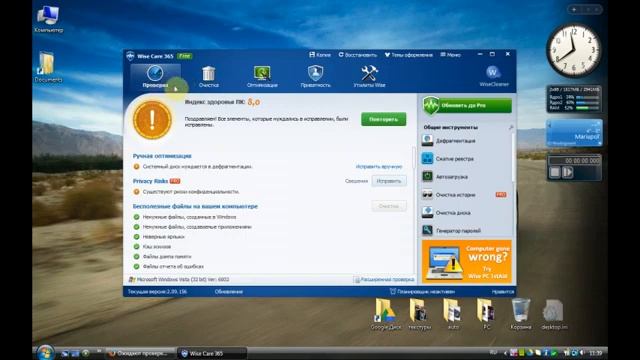640x360 pixels.
Task: Click the Windows-created junk files row
Action: pyautogui.click(x=185, y=217)
